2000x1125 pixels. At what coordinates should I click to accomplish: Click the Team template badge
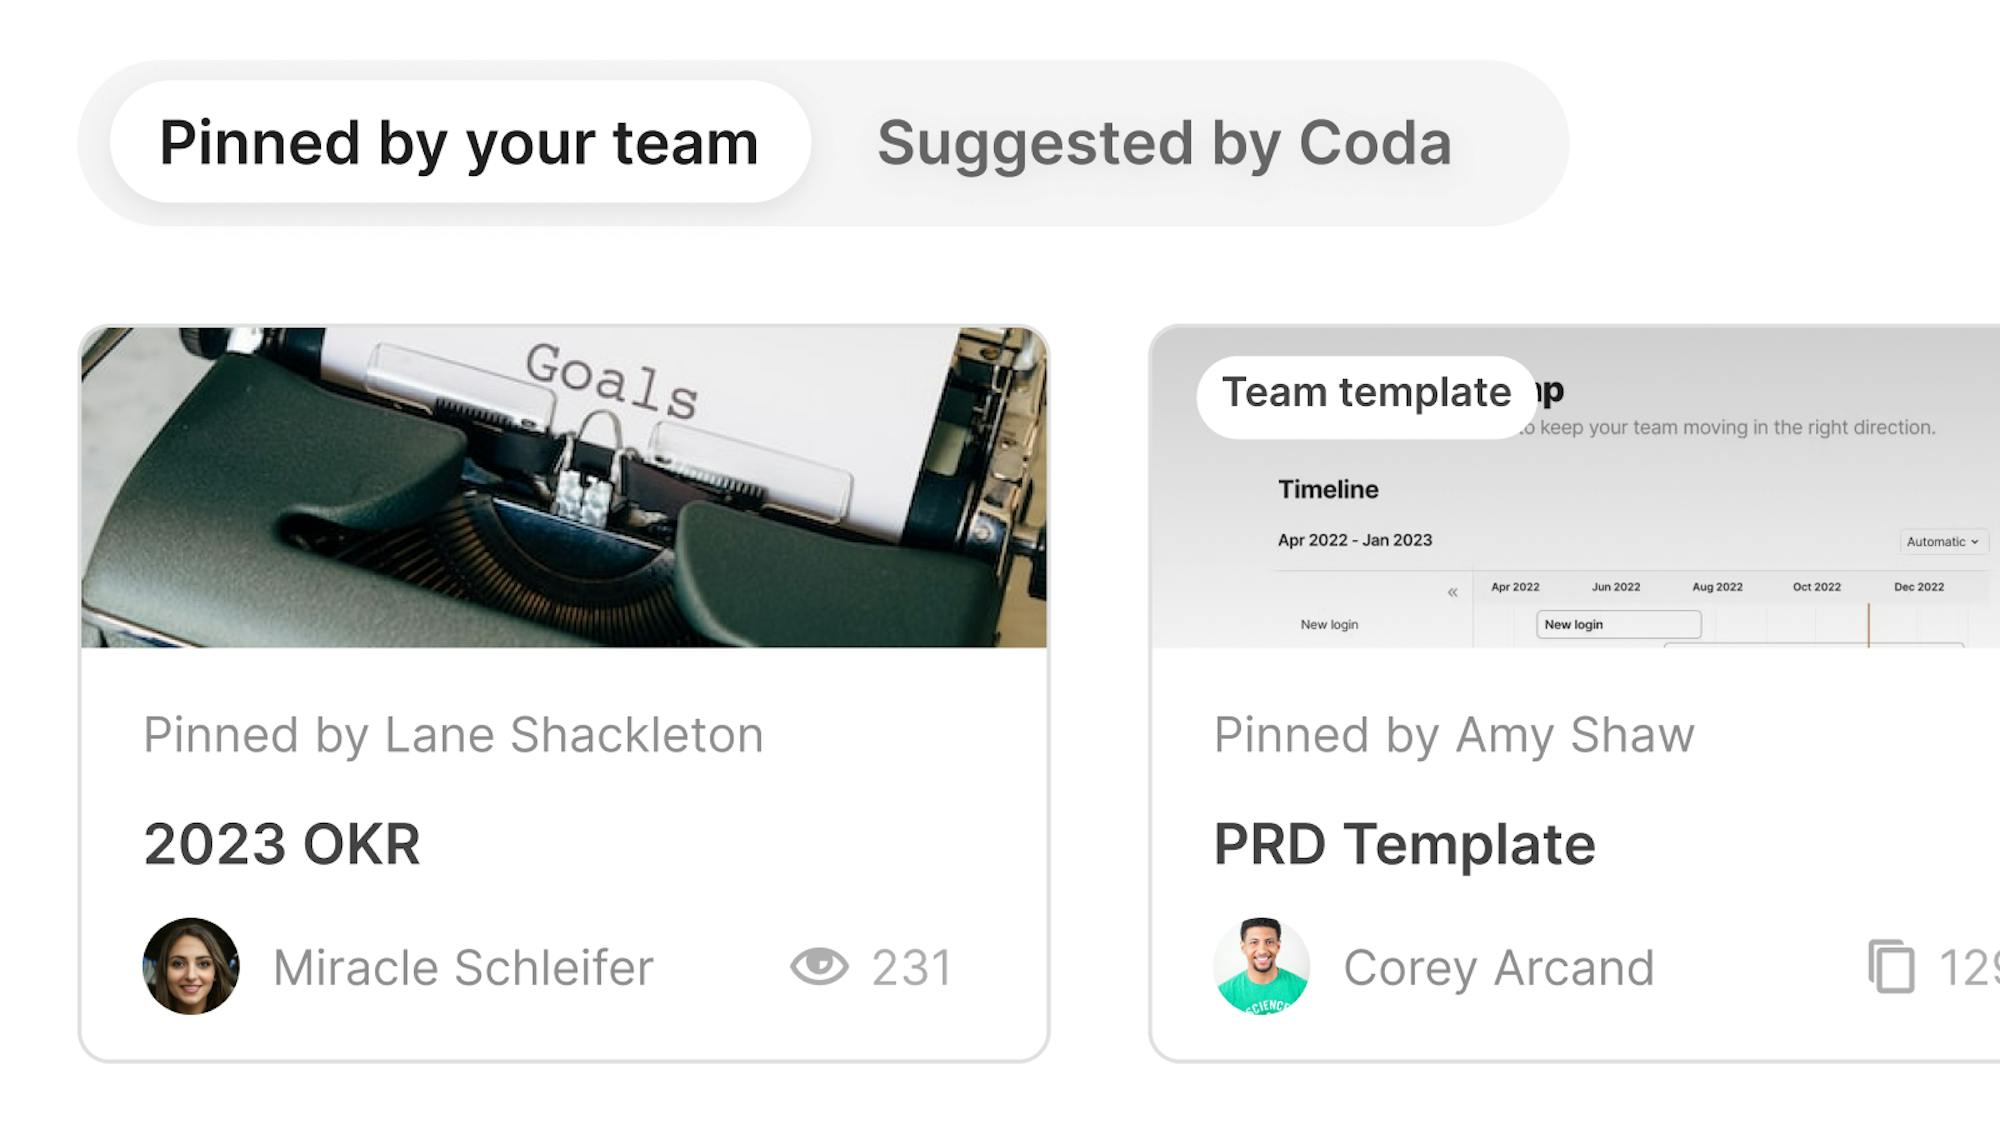[1366, 394]
